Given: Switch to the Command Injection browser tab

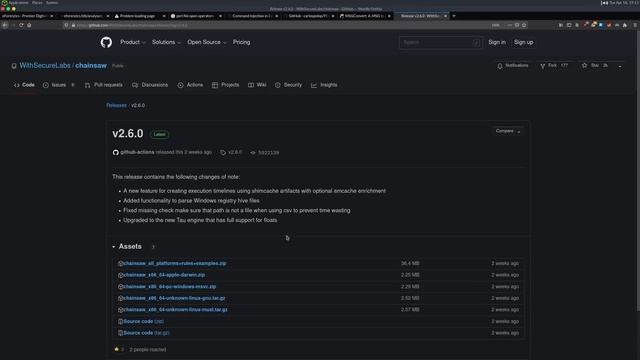Looking at the screenshot, I should click(x=252, y=16).
